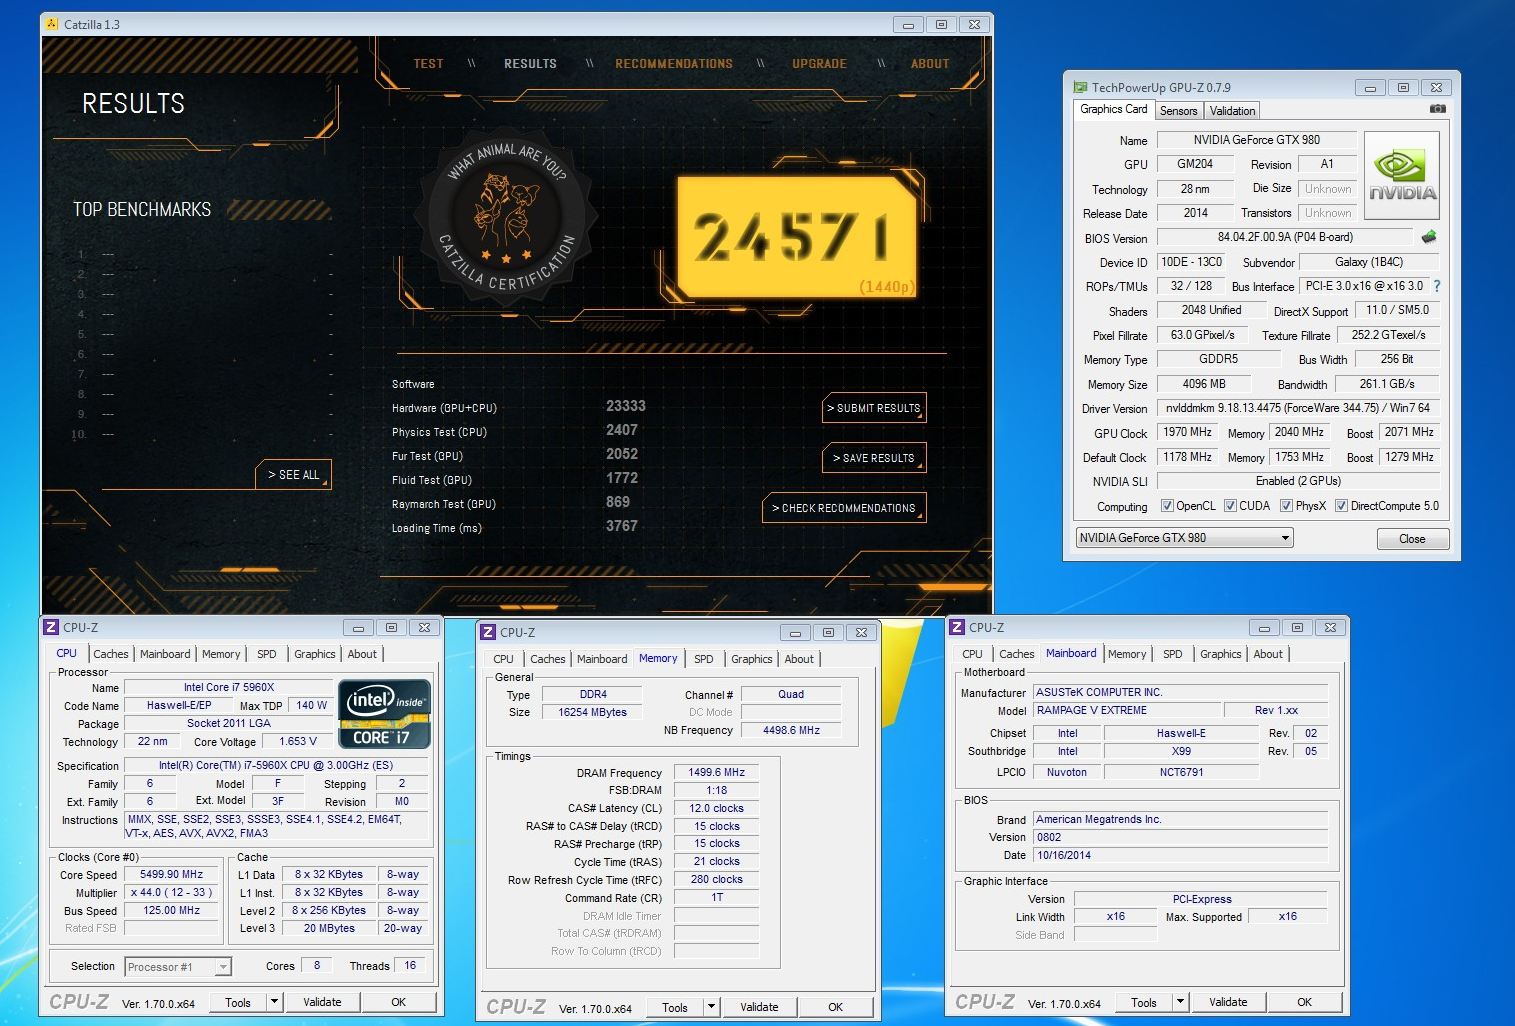
Task: Click the Intel Core i7 logo in CPU-Z
Action: click(x=385, y=713)
